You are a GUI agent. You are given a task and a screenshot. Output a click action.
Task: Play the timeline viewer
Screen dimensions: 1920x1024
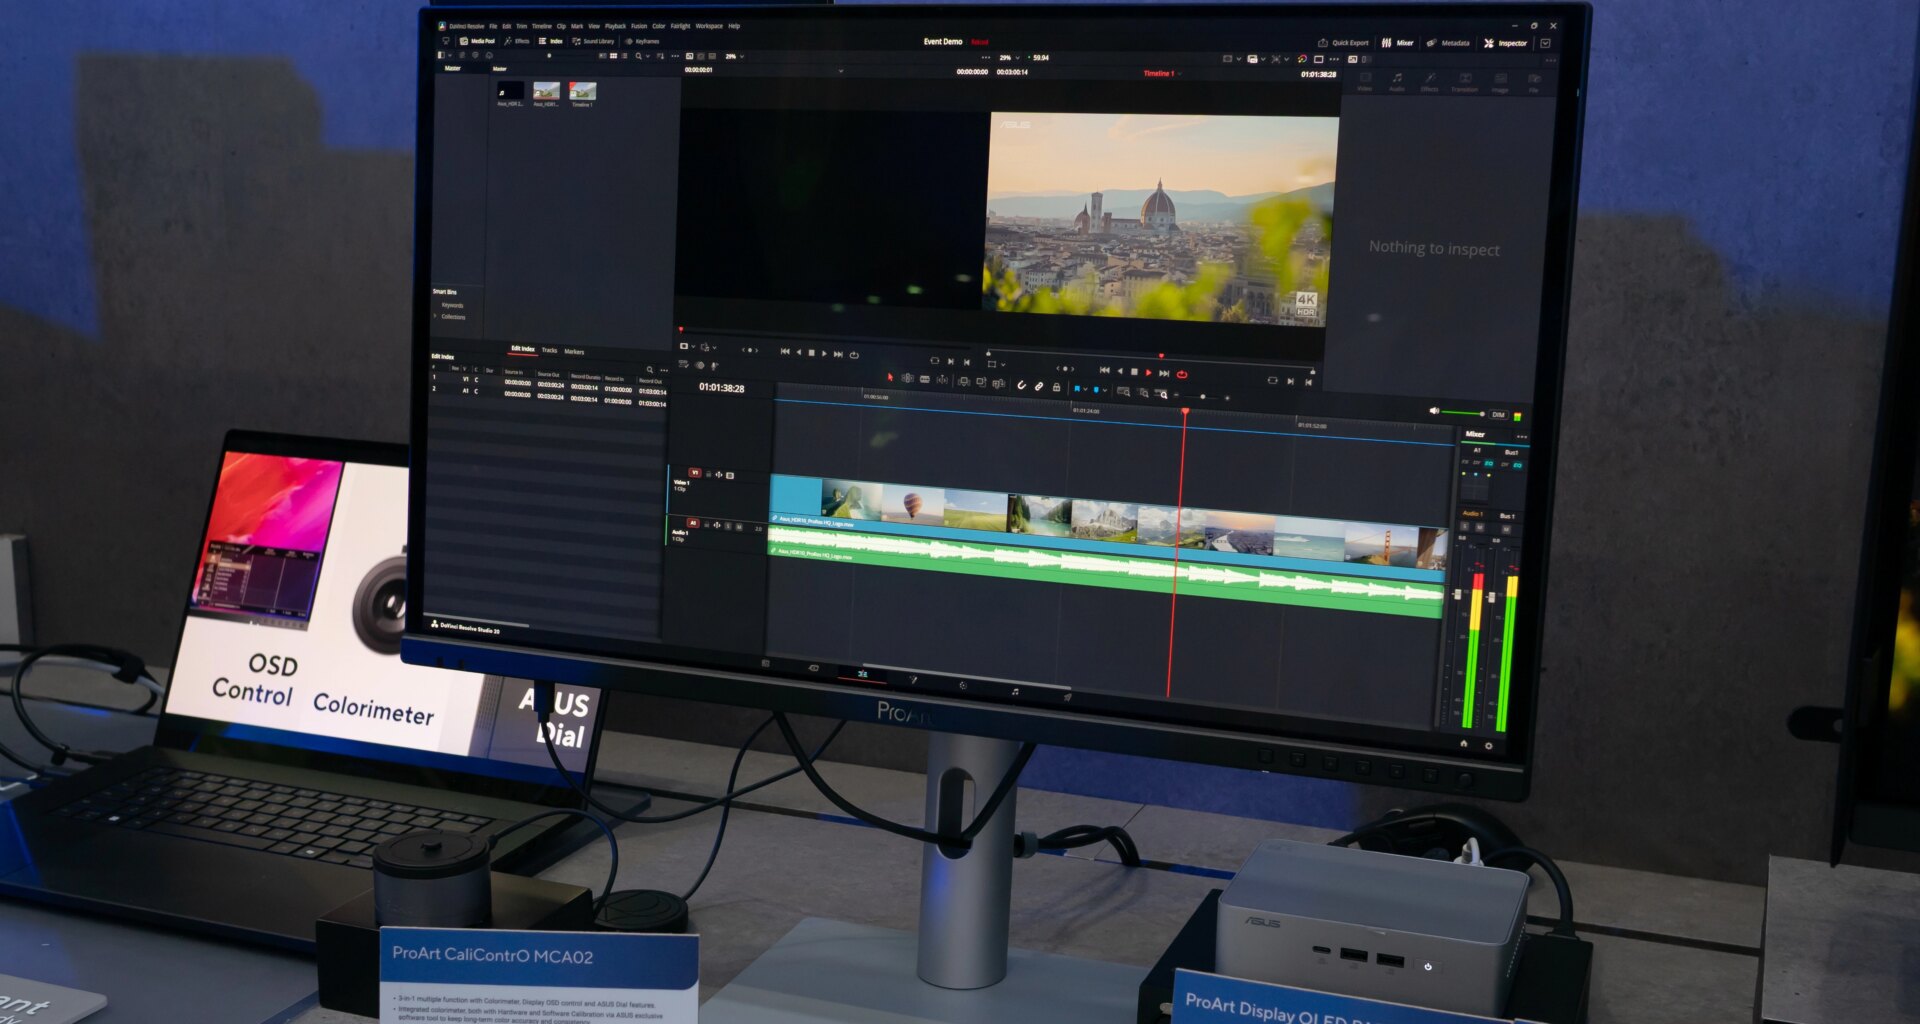(x=1148, y=372)
